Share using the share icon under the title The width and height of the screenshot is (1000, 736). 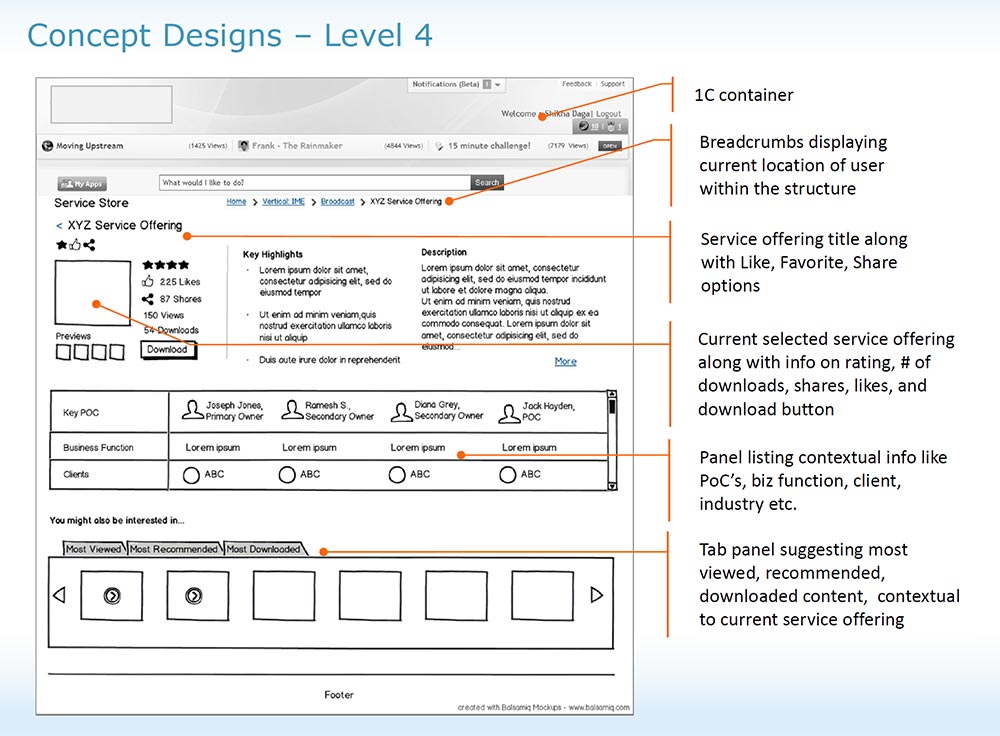[x=89, y=244]
